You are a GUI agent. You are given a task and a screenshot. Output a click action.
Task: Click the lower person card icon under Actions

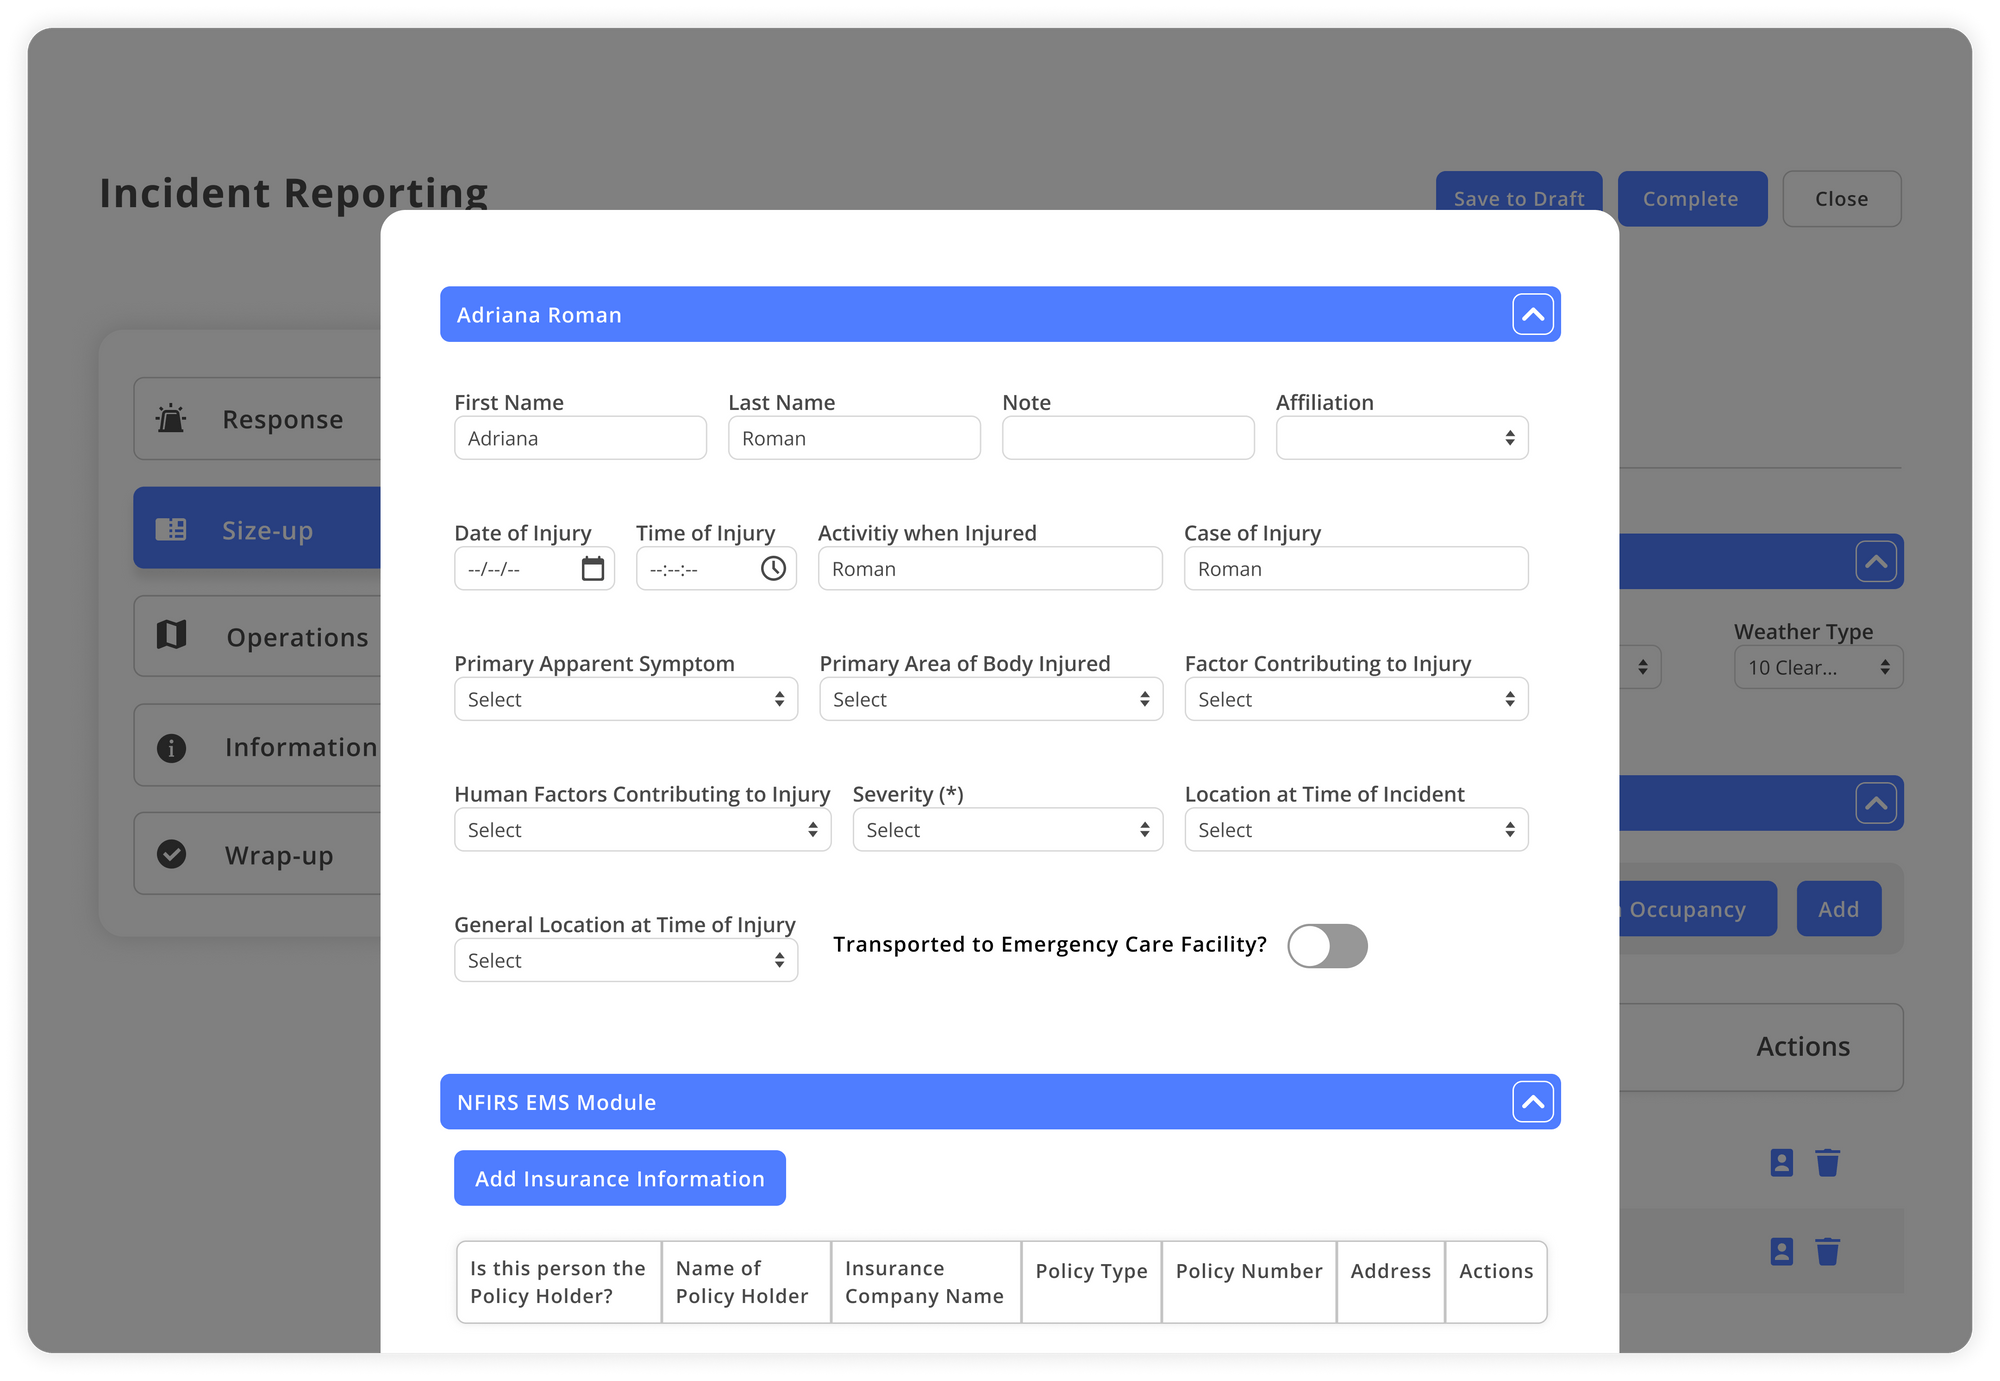[x=1780, y=1250]
